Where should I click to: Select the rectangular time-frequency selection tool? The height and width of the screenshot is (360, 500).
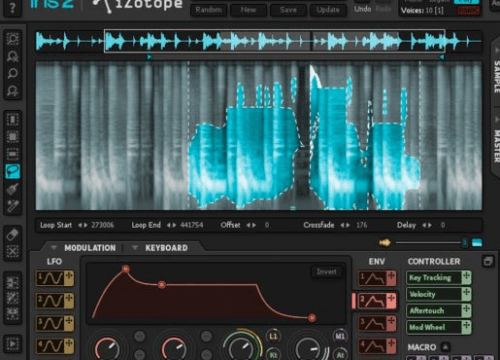click(13, 137)
